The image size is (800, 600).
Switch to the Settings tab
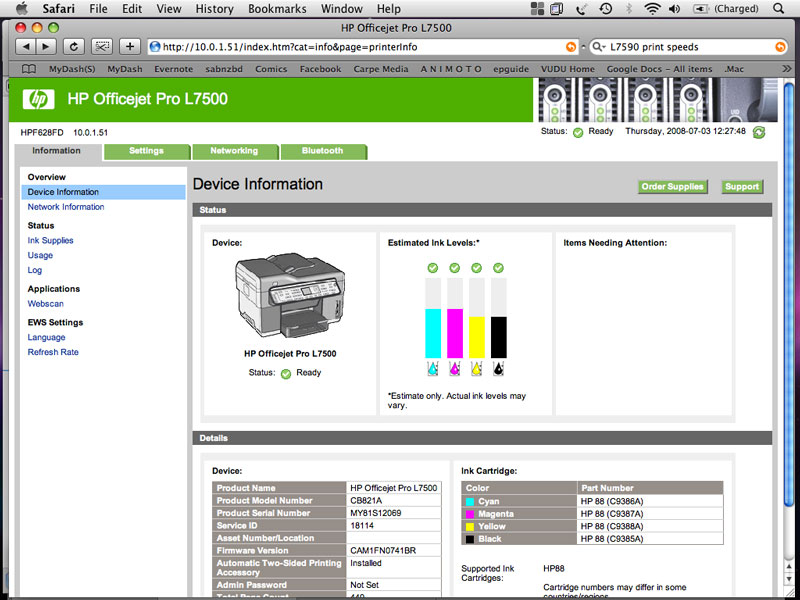146,151
